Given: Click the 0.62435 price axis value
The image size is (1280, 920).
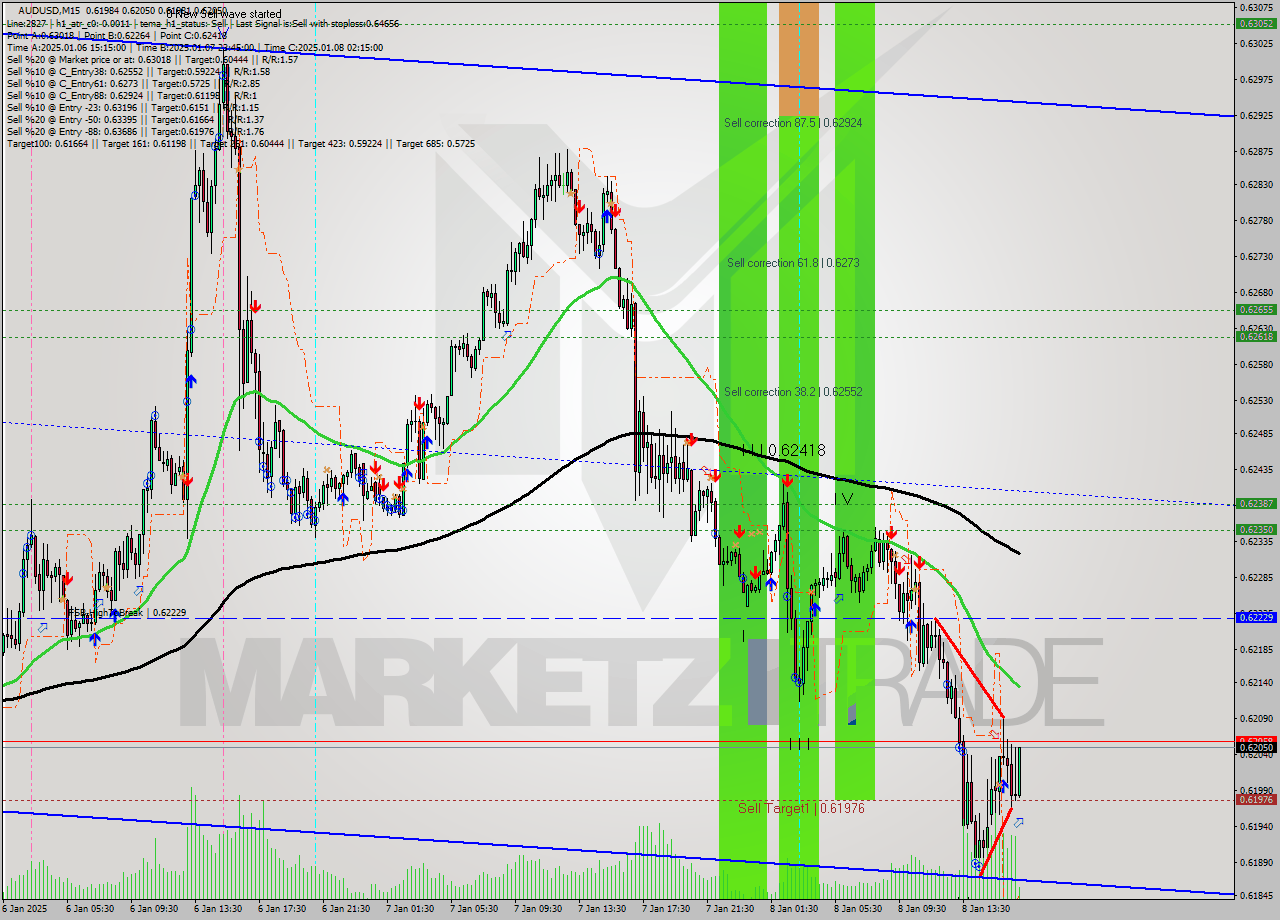Looking at the screenshot, I should (x=1255, y=470).
